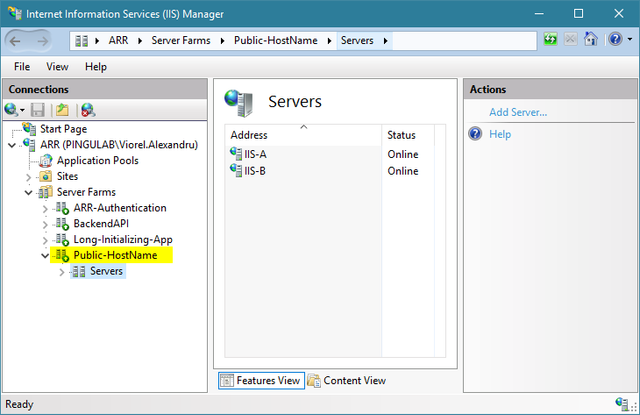Open the dropdown arrow beside toolbar Help
This screenshot has height=415, width=640.
click(x=630, y=40)
